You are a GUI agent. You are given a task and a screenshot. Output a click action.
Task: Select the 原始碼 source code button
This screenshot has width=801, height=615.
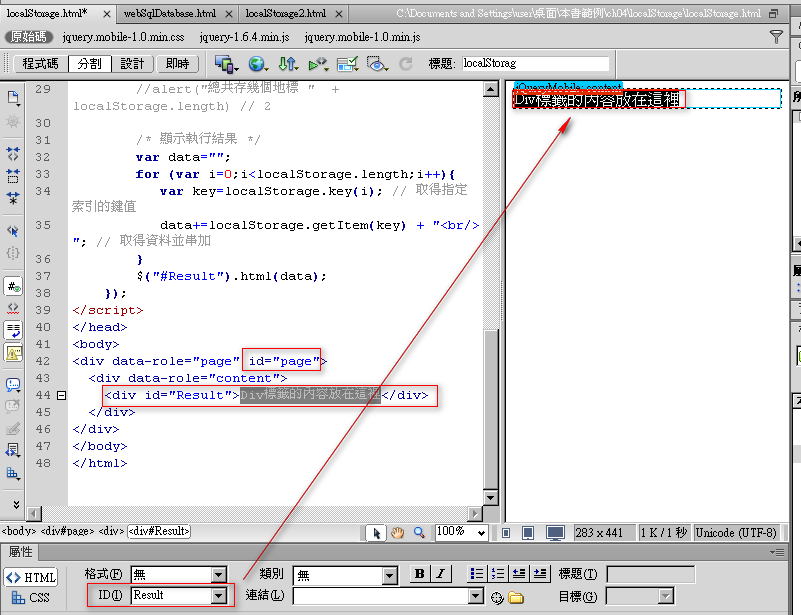29,37
